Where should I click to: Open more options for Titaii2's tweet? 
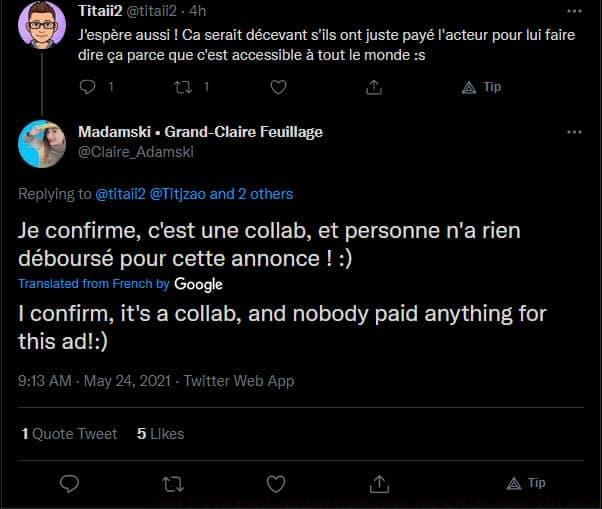tap(574, 9)
